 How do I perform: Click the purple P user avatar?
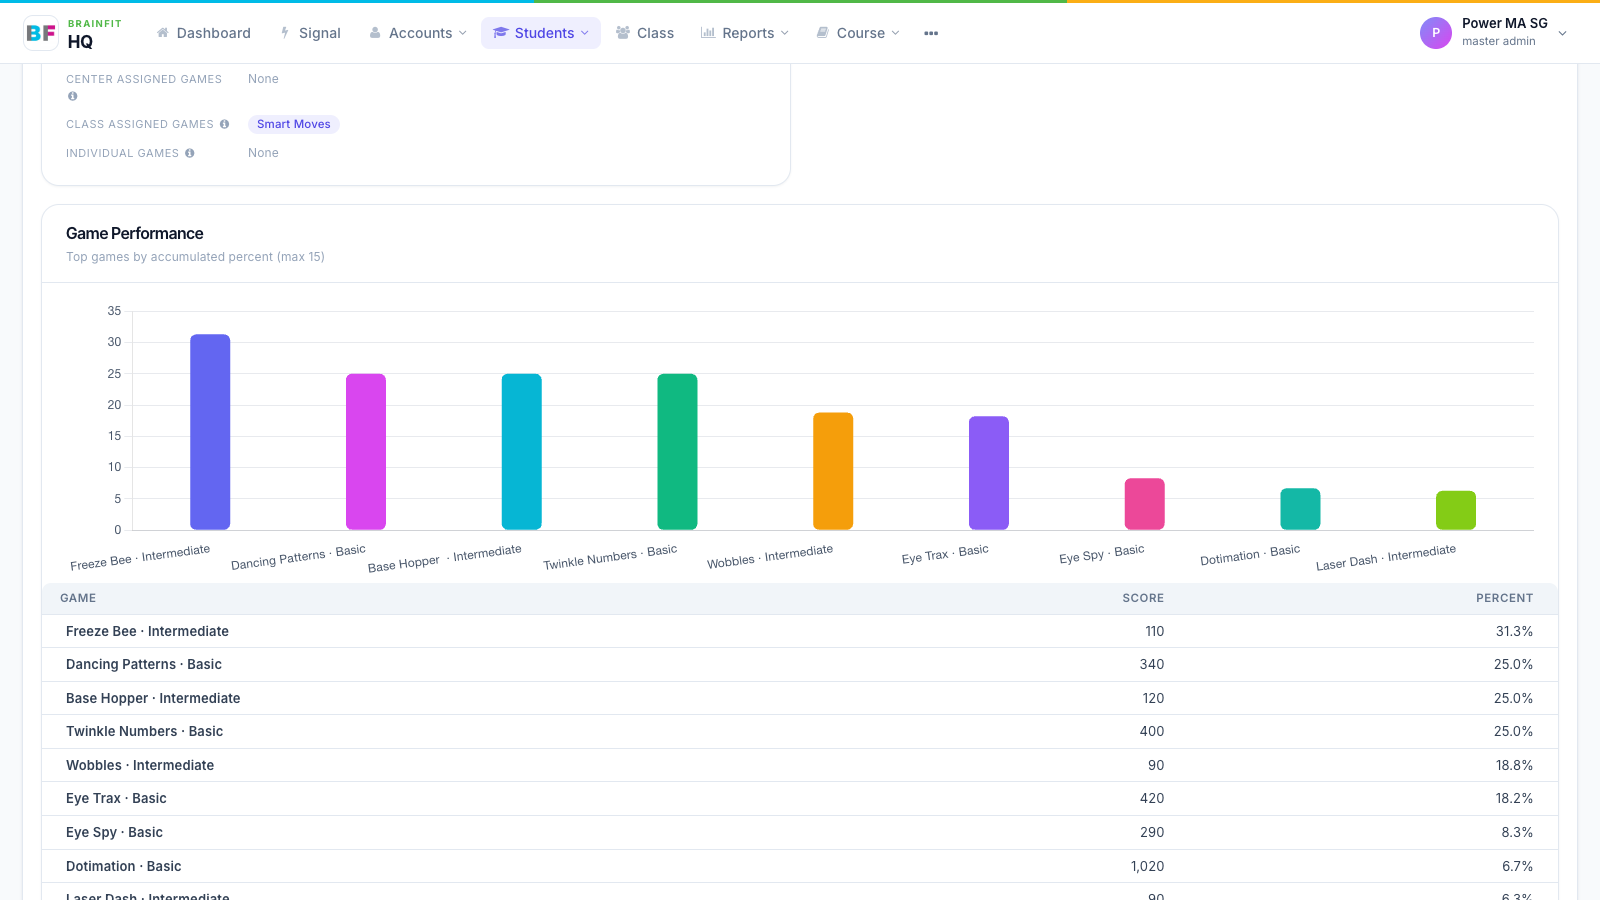pyautogui.click(x=1436, y=33)
